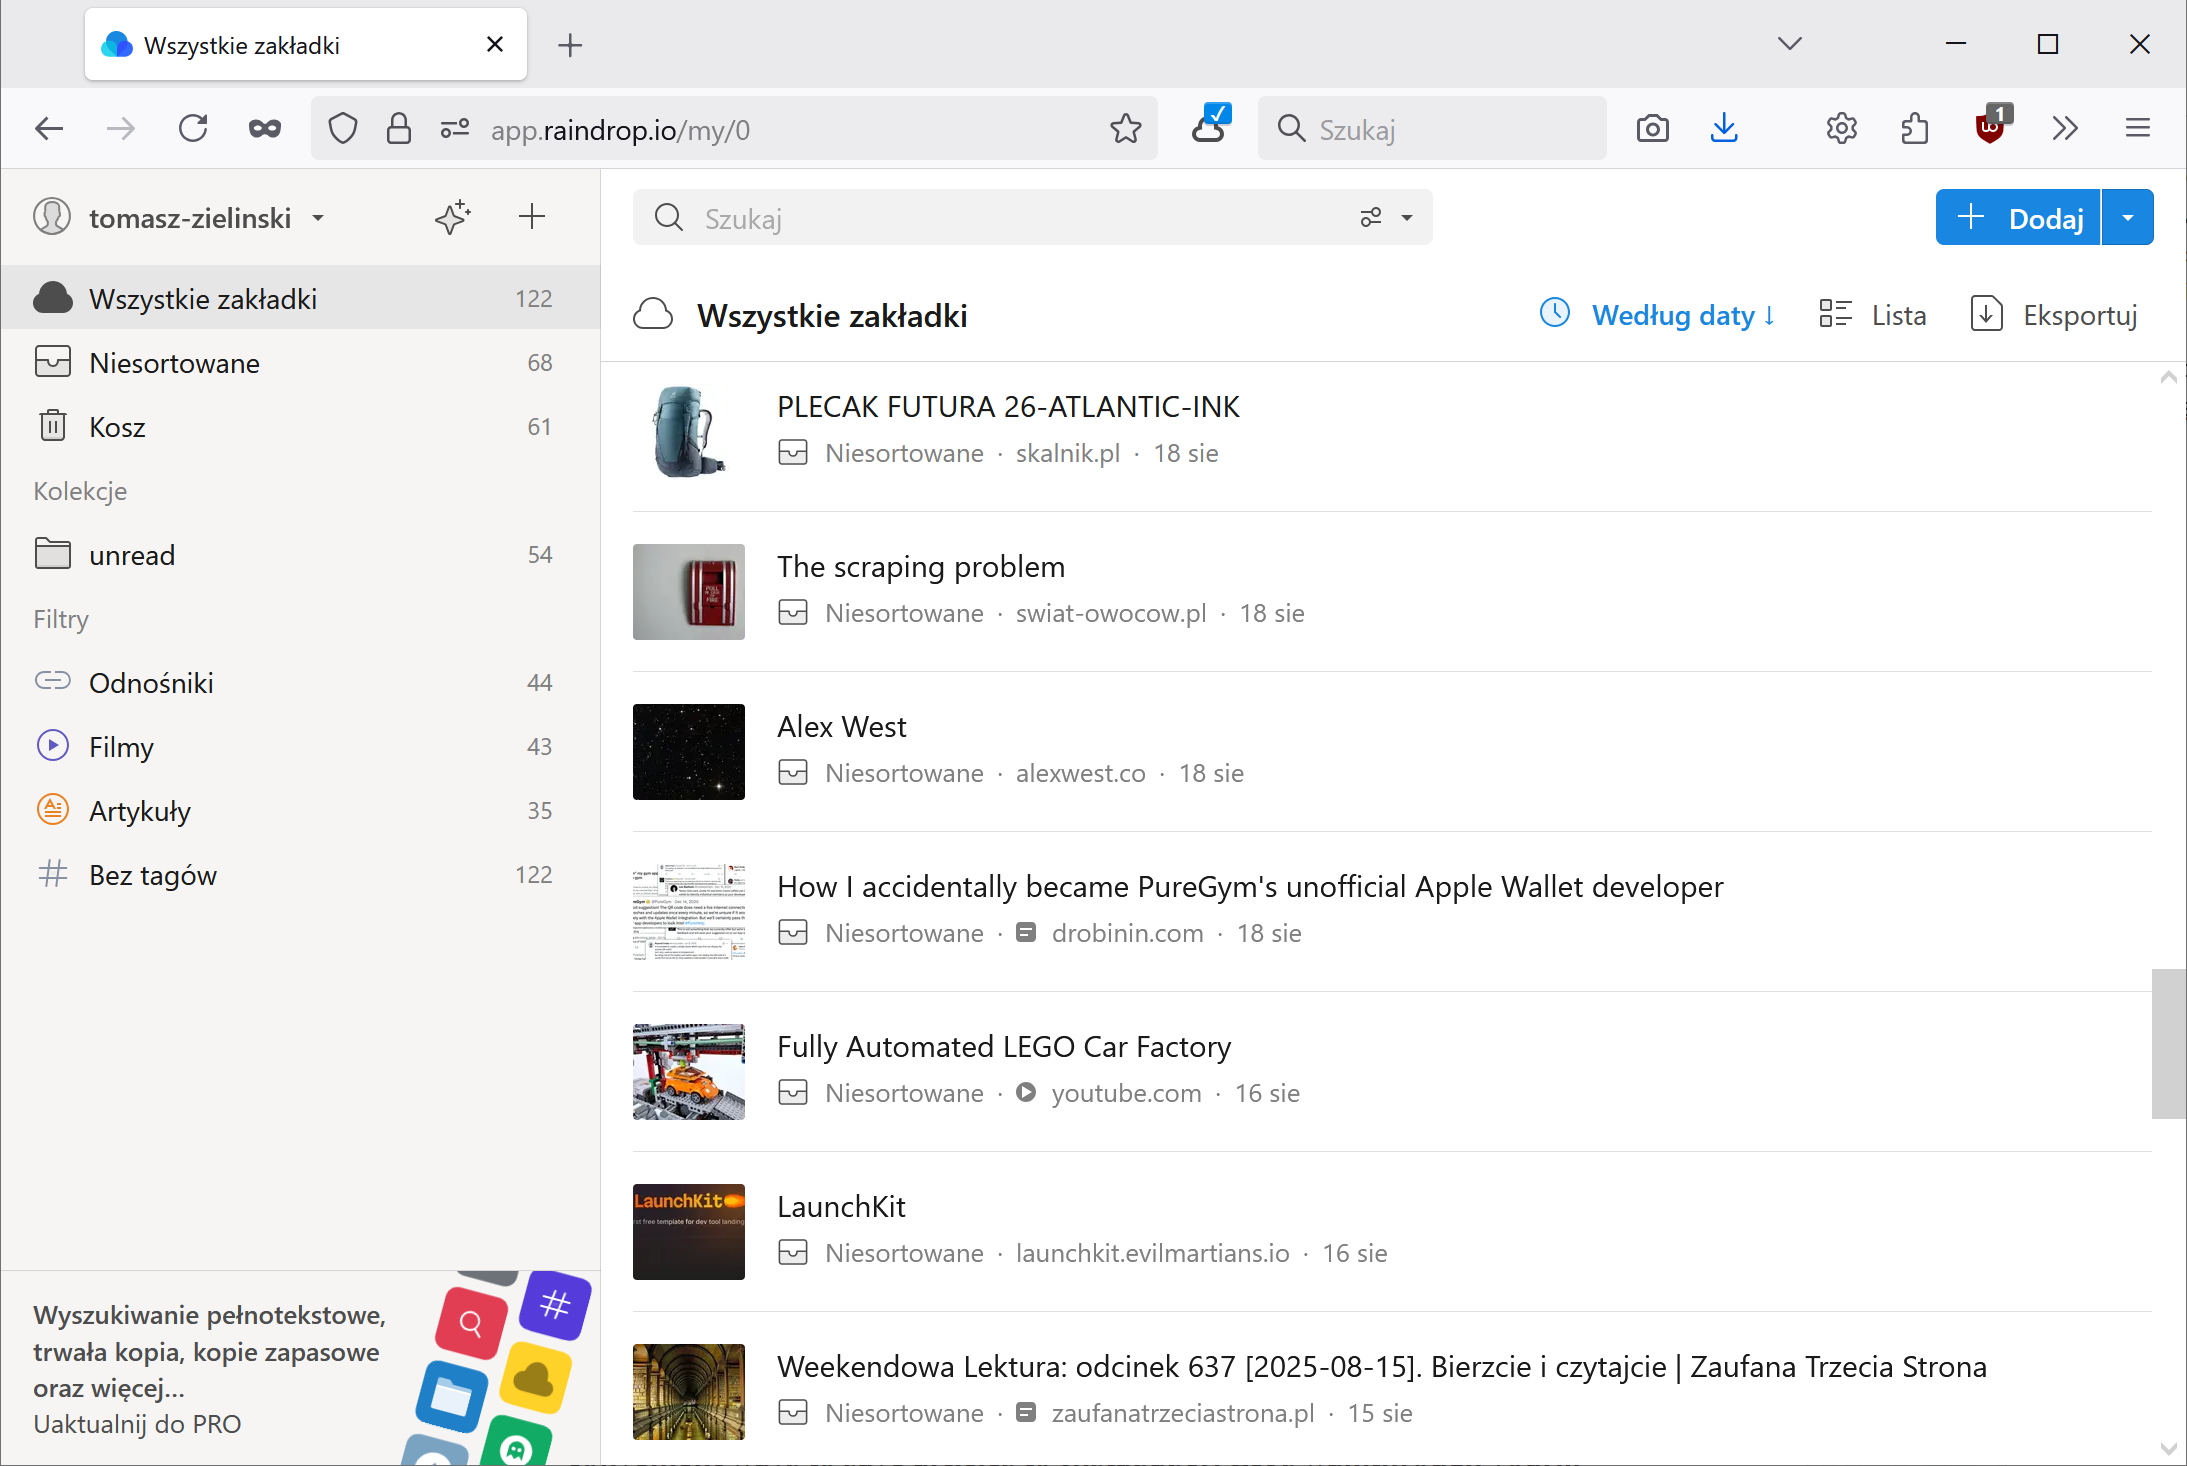
Task: Open the unread collection
Action: tap(300, 554)
